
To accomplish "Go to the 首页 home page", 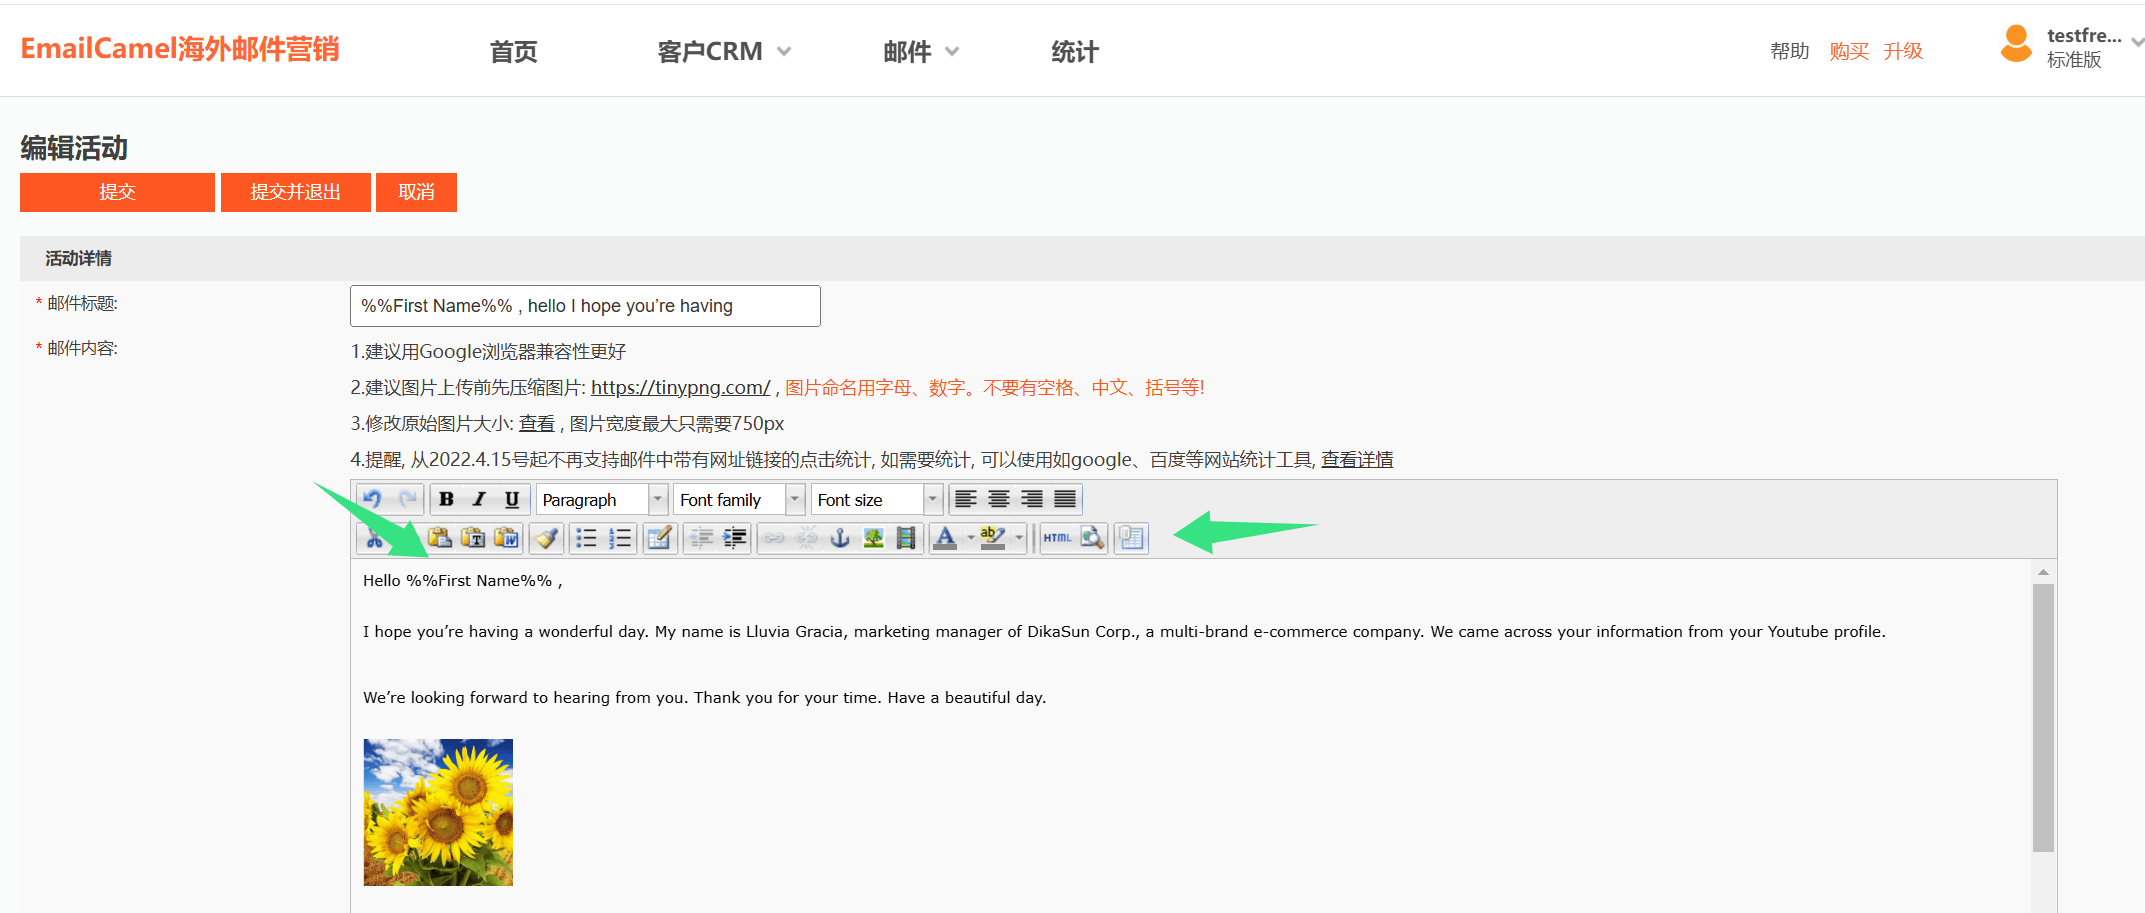I will [x=514, y=51].
